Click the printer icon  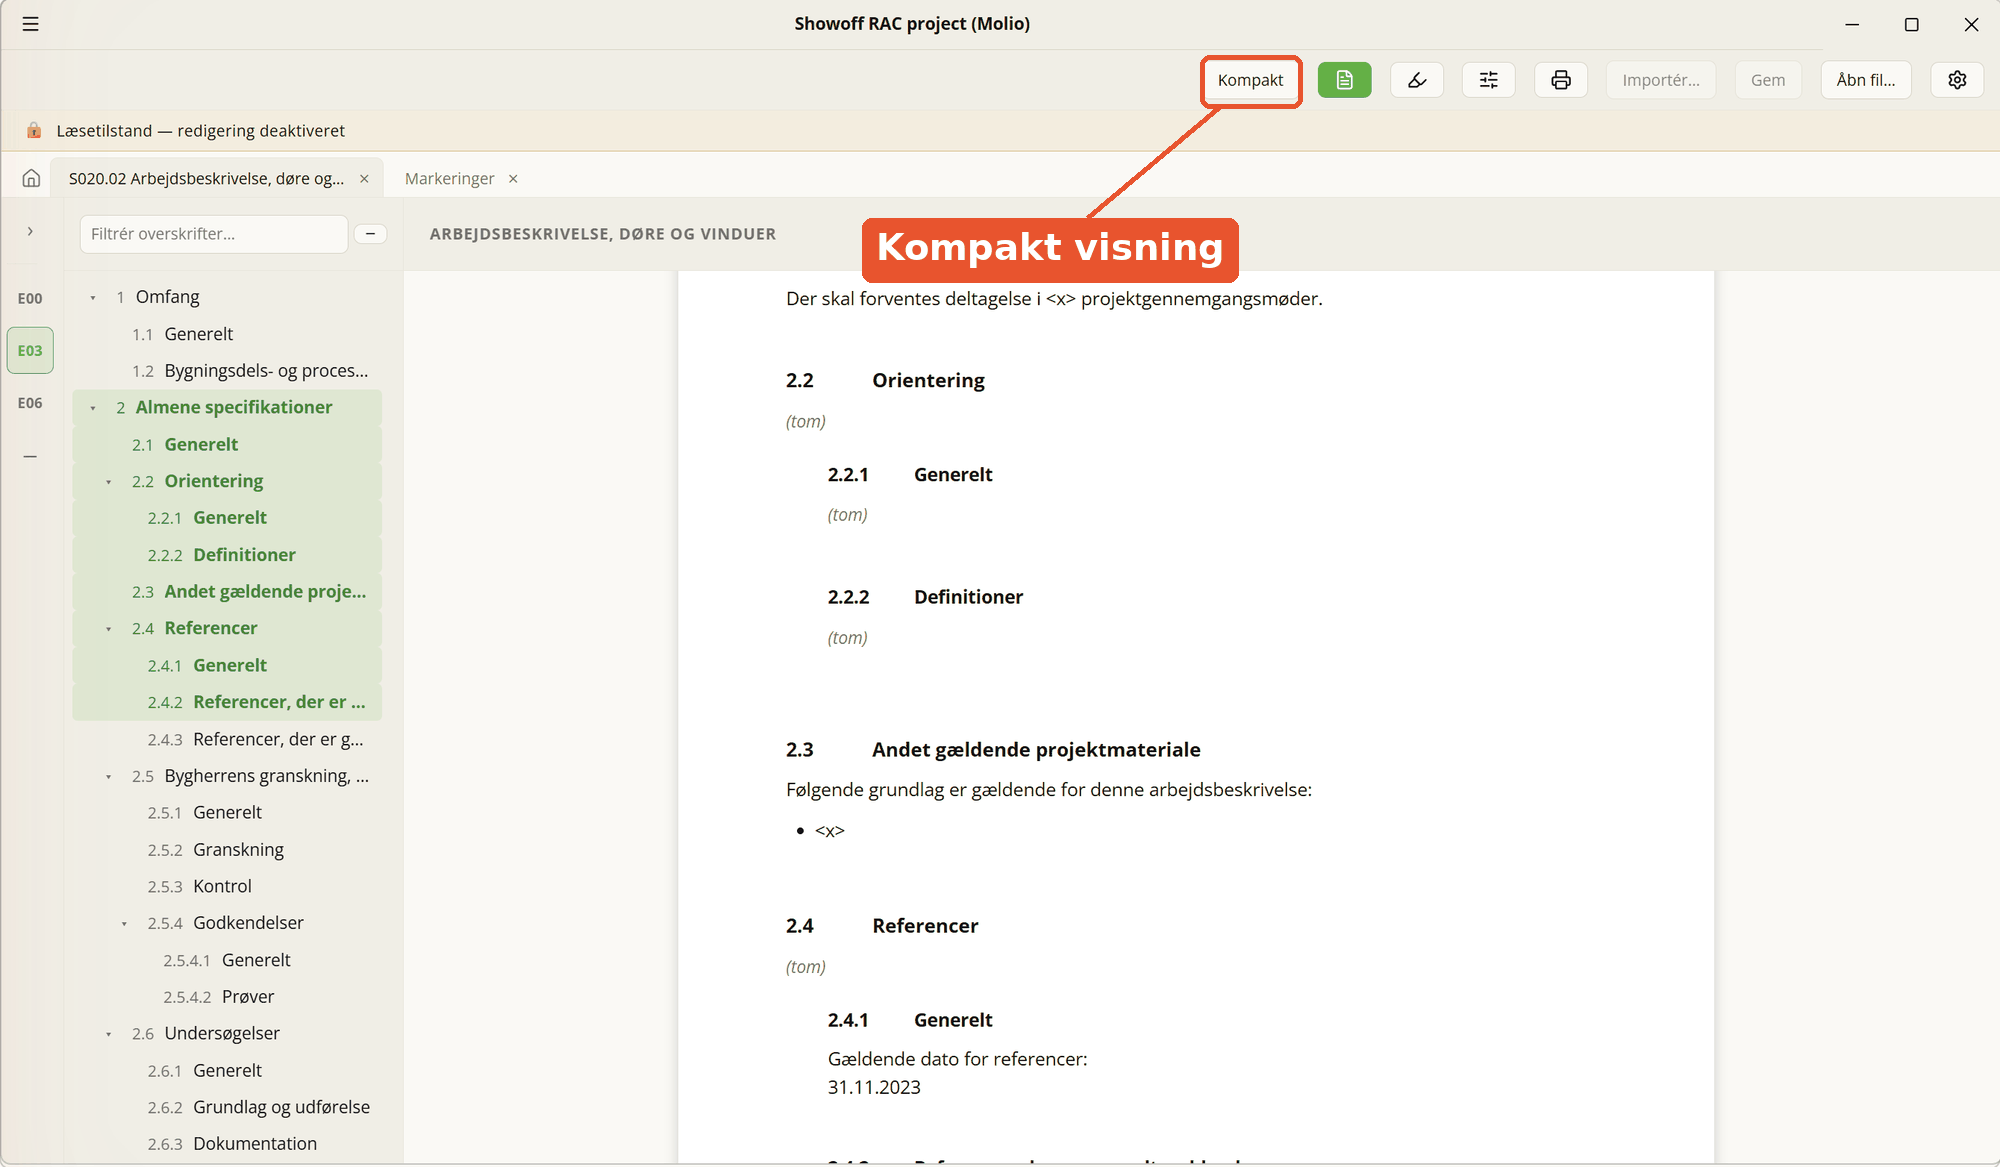pyautogui.click(x=1561, y=80)
